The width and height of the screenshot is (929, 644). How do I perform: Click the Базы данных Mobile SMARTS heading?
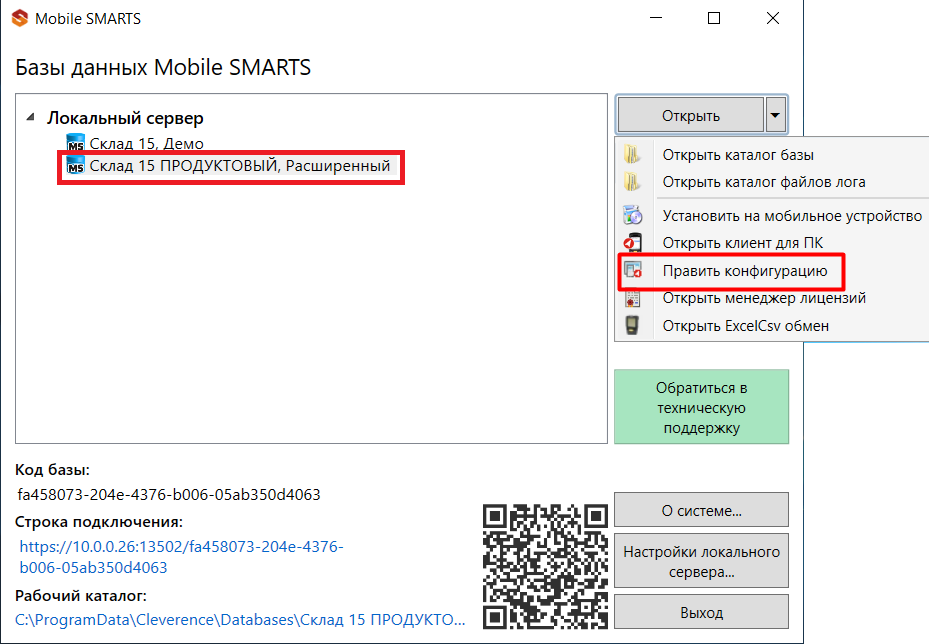pos(163,67)
